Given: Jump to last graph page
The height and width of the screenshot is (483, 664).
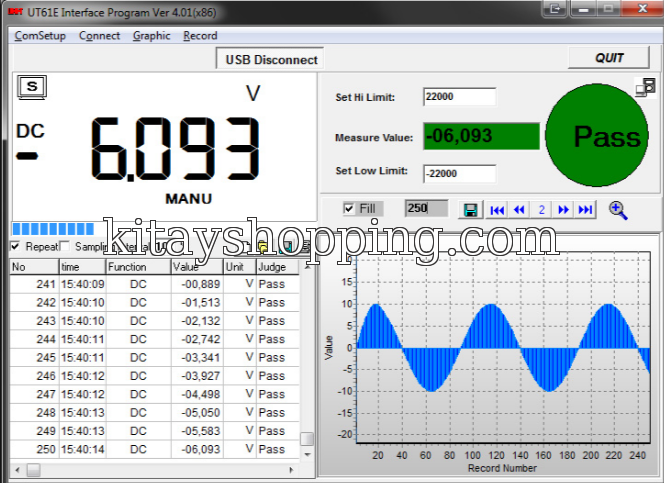Looking at the screenshot, I should pyautogui.click(x=585, y=210).
